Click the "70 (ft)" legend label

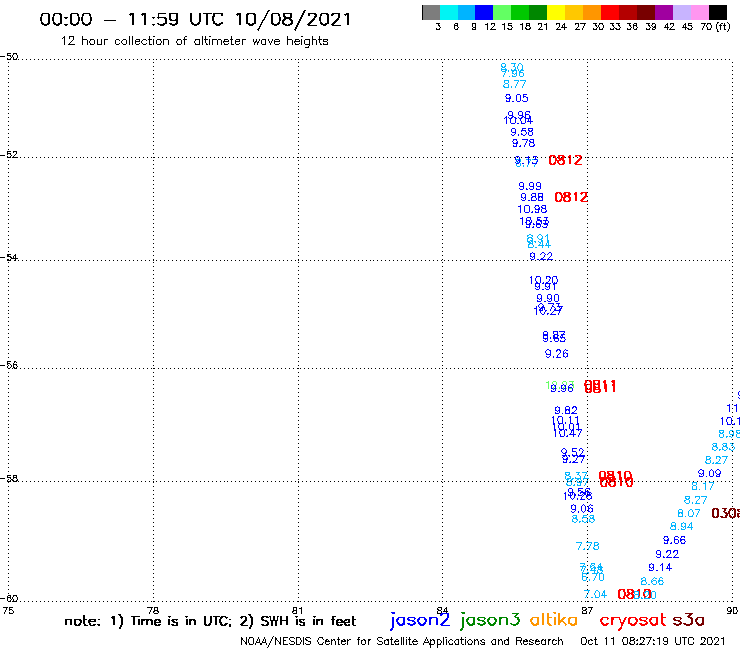tap(715, 26)
